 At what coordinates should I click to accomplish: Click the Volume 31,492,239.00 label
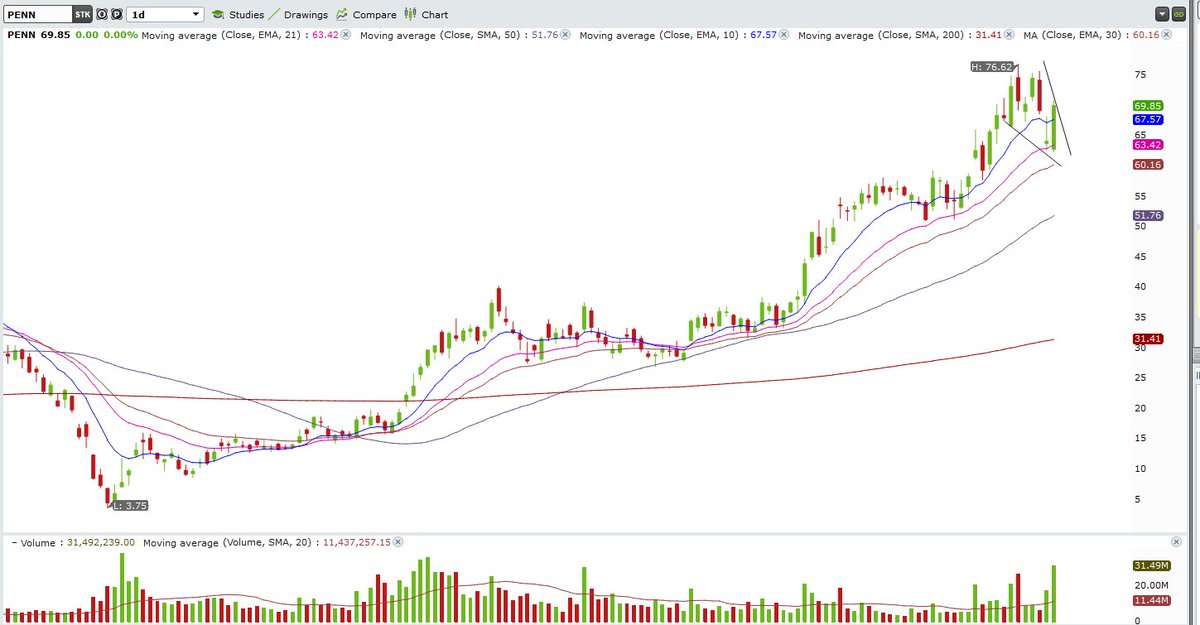pyautogui.click(x=79, y=542)
